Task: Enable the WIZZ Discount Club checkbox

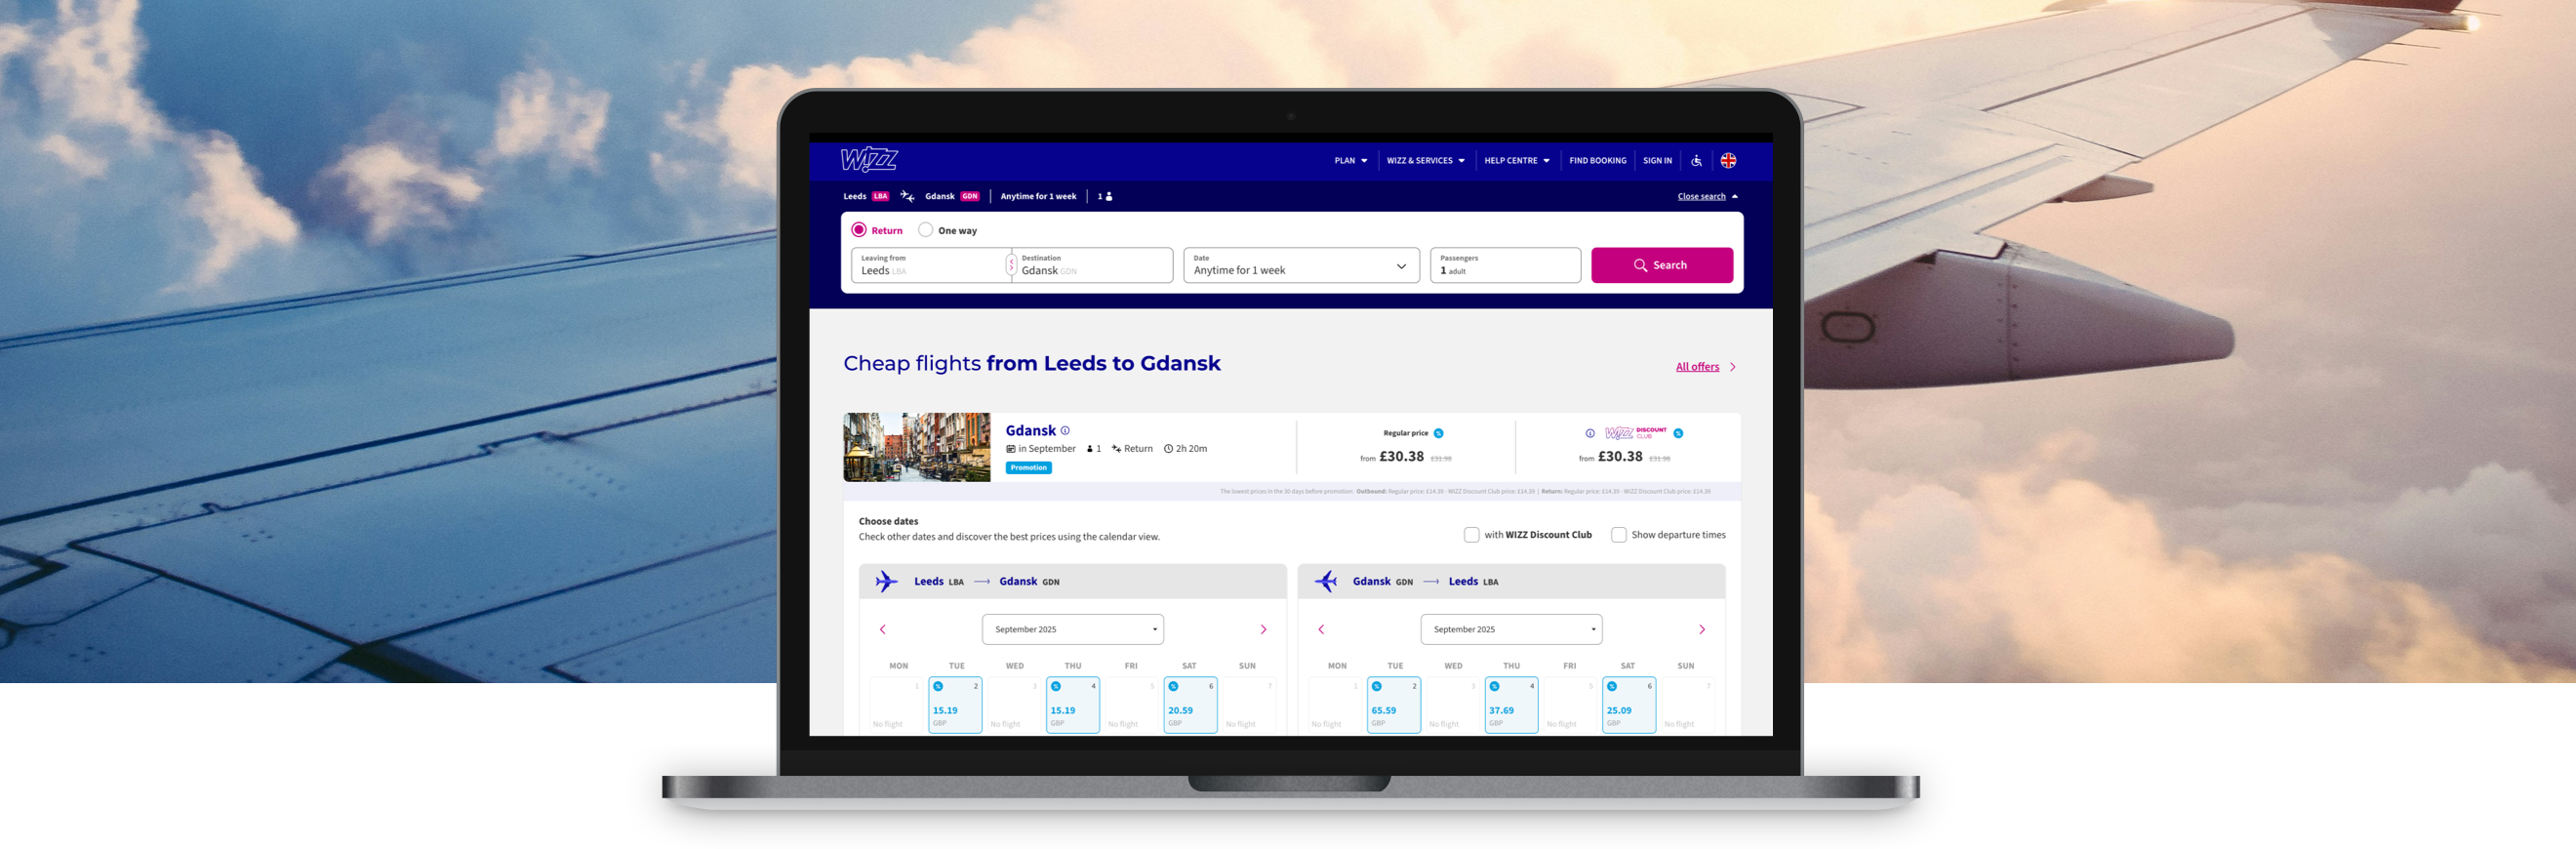Action: tap(1471, 535)
